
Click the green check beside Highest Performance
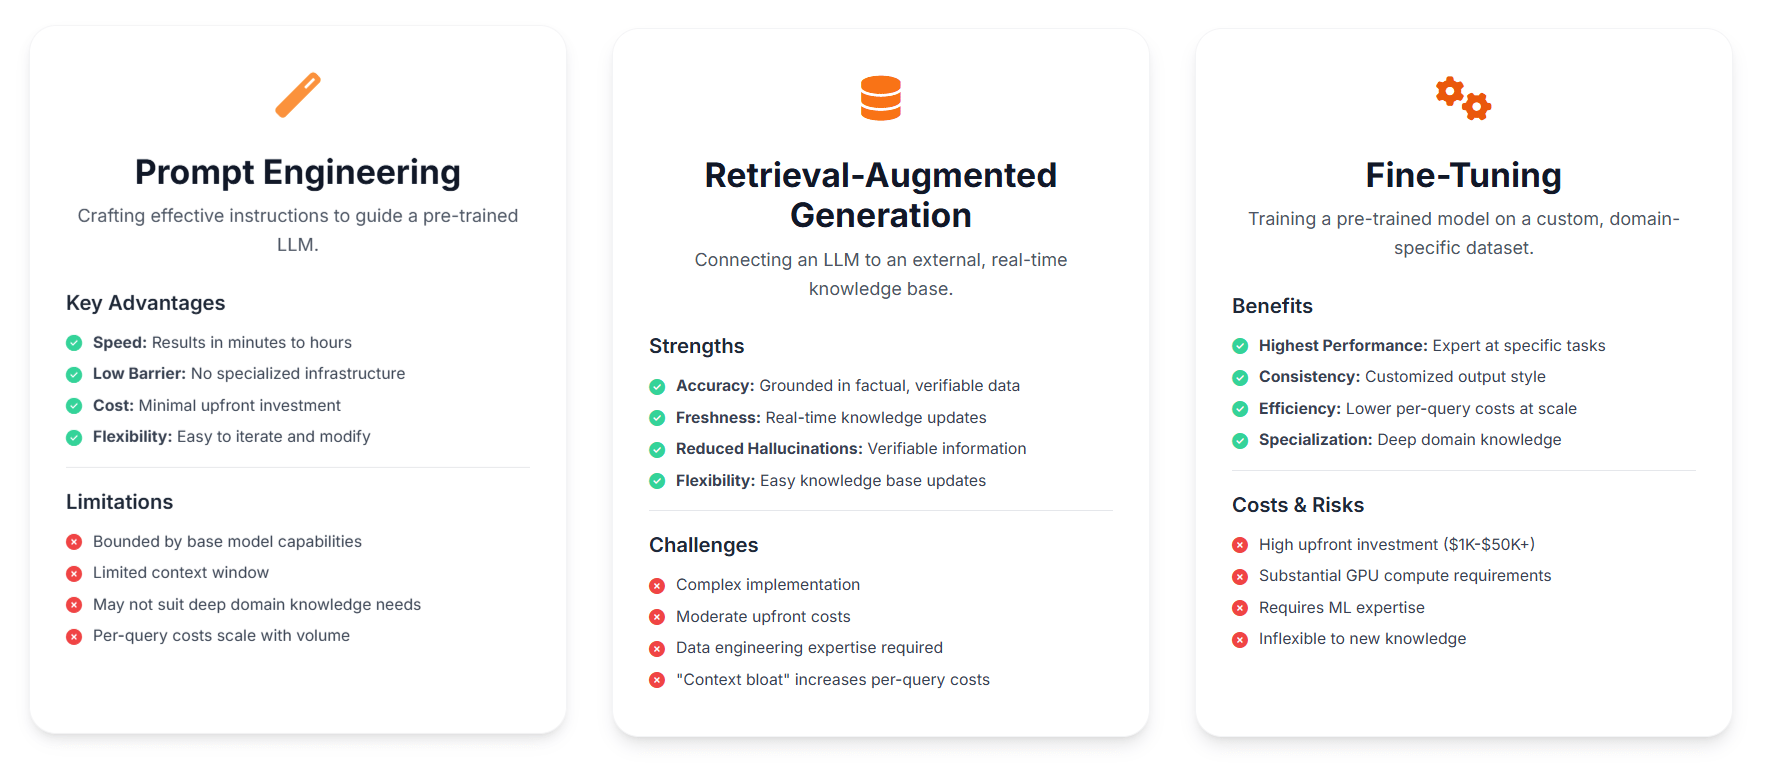[x=1240, y=346]
